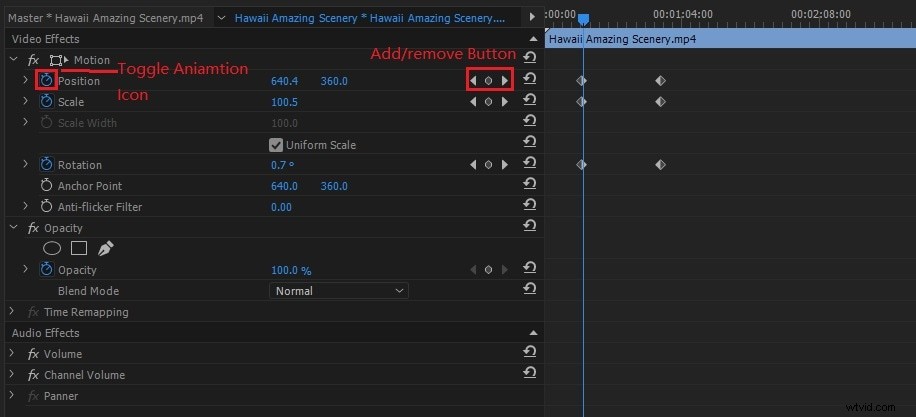Expand the Volume audio effect
This screenshot has width=916, height=417.
click(x=12, y=353)
